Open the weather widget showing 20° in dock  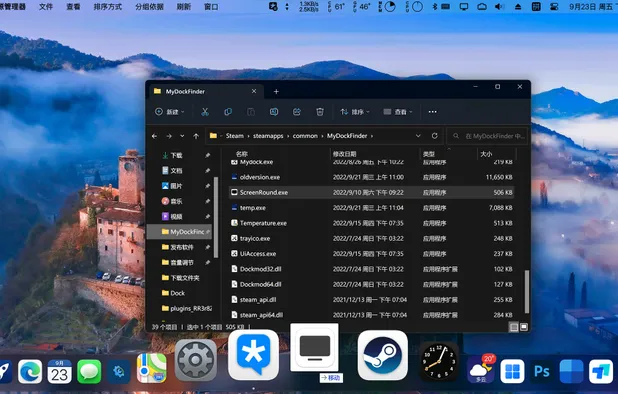[481, 370]
